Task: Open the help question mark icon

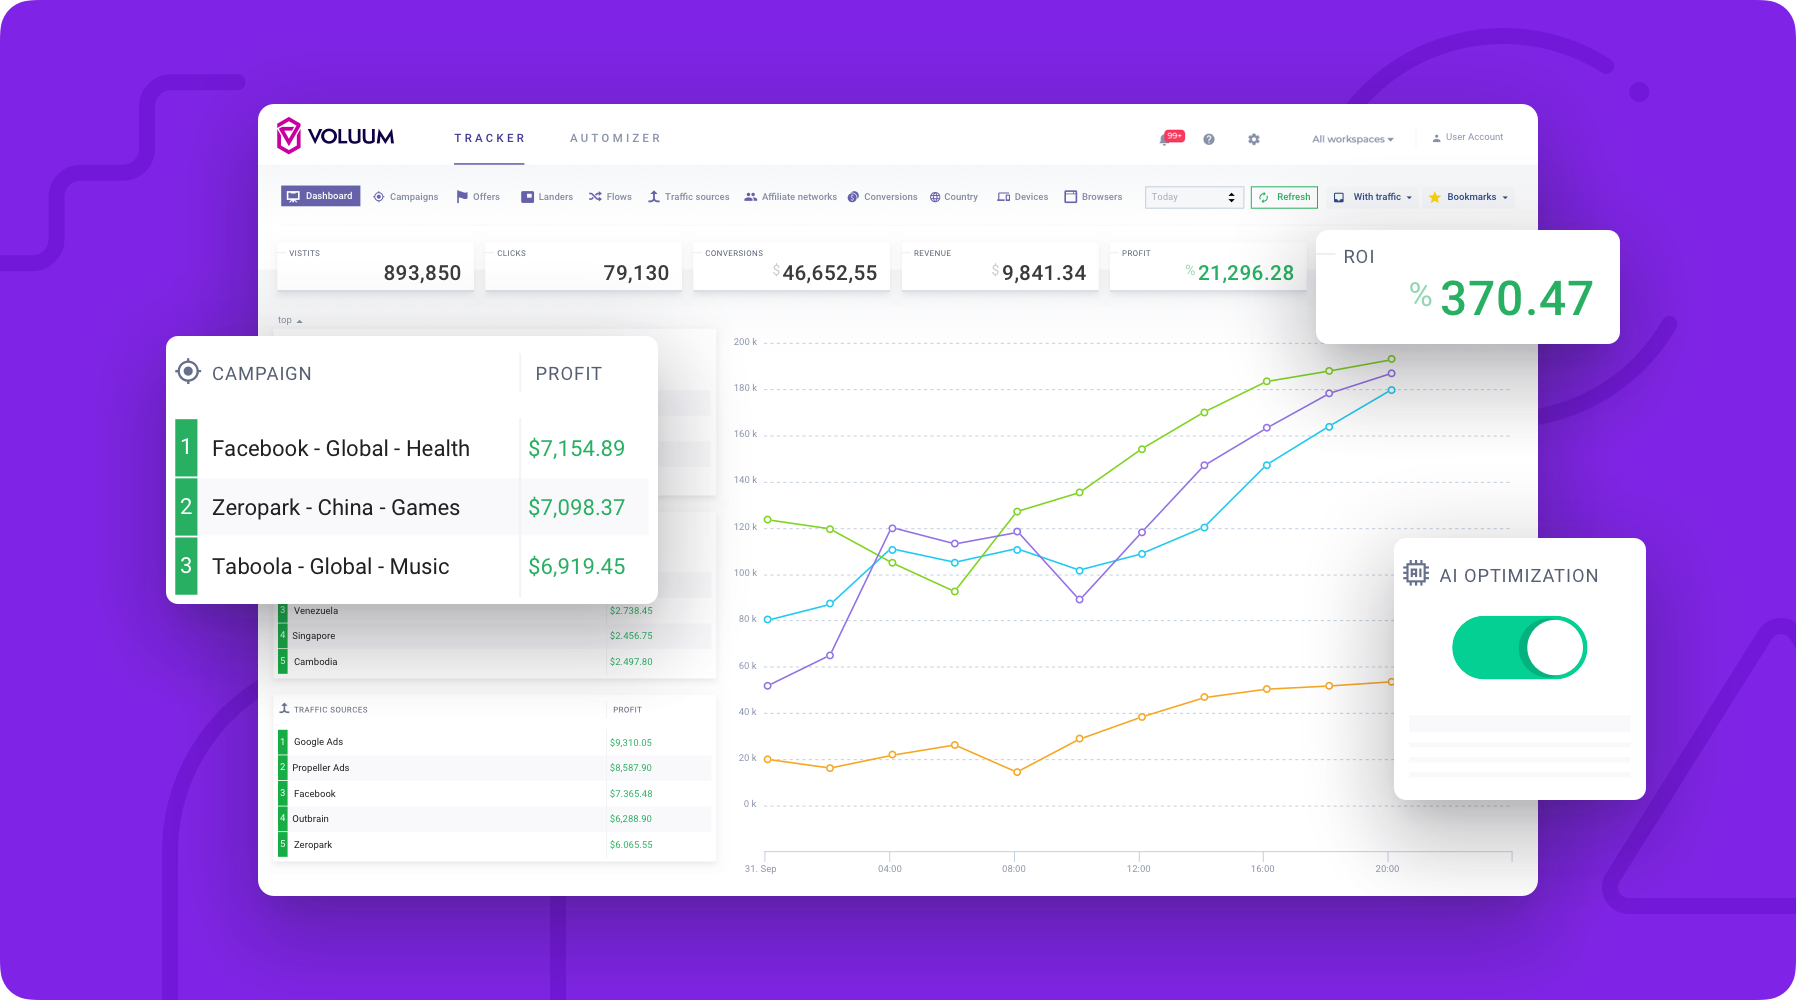Action: (x=1209, y=139)
